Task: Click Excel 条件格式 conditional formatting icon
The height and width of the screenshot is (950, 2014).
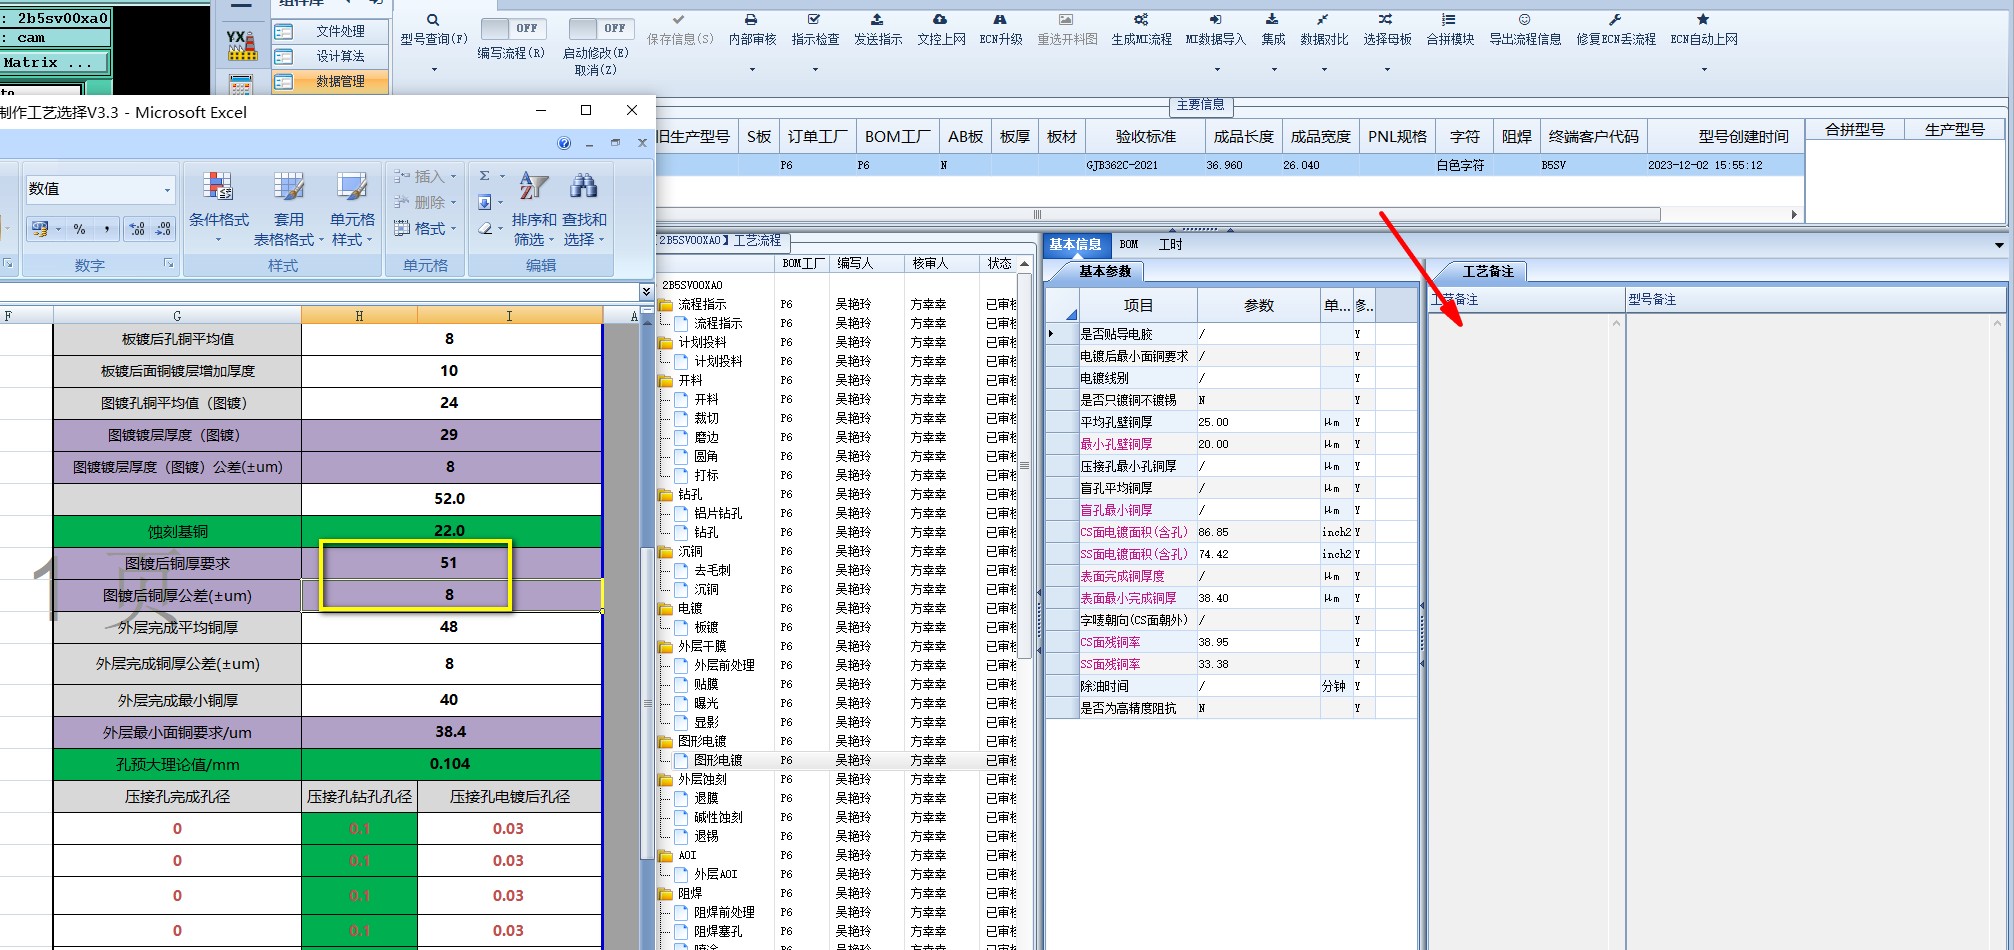Action: tap(218, 187)
